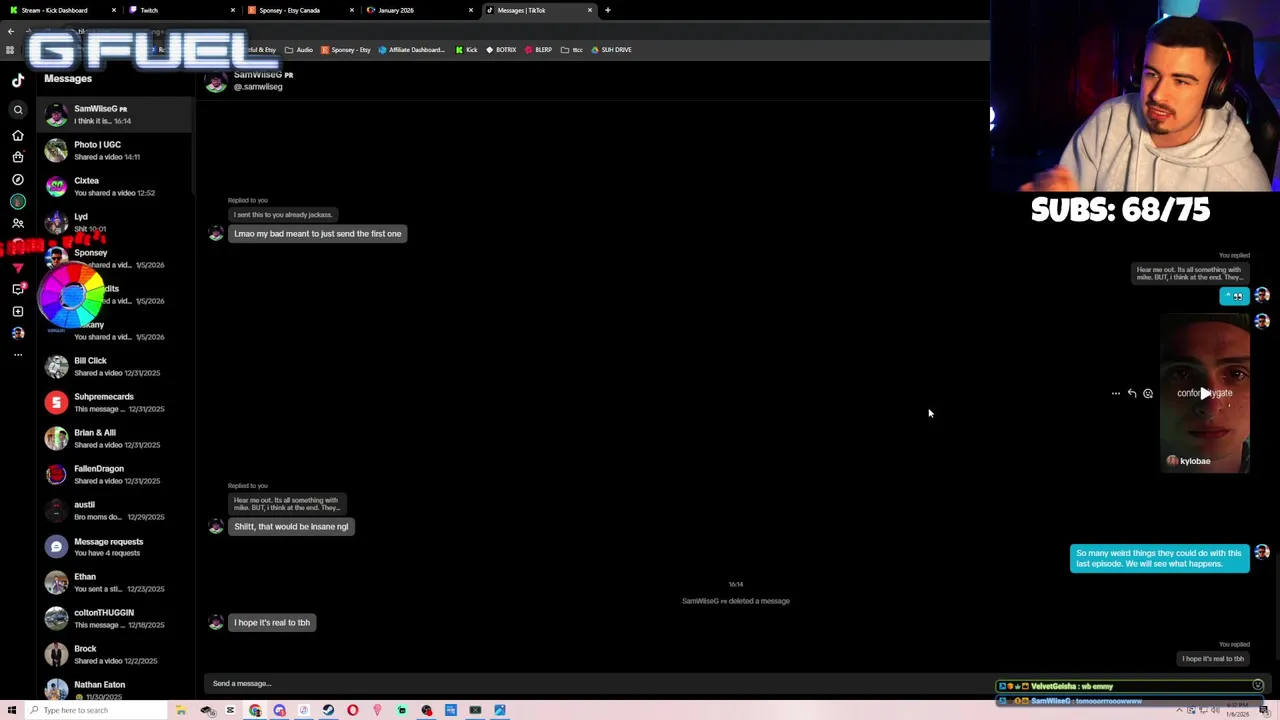Open File Explorer from the taskbar
This screenshot has width=1280, height=720.
181,711
